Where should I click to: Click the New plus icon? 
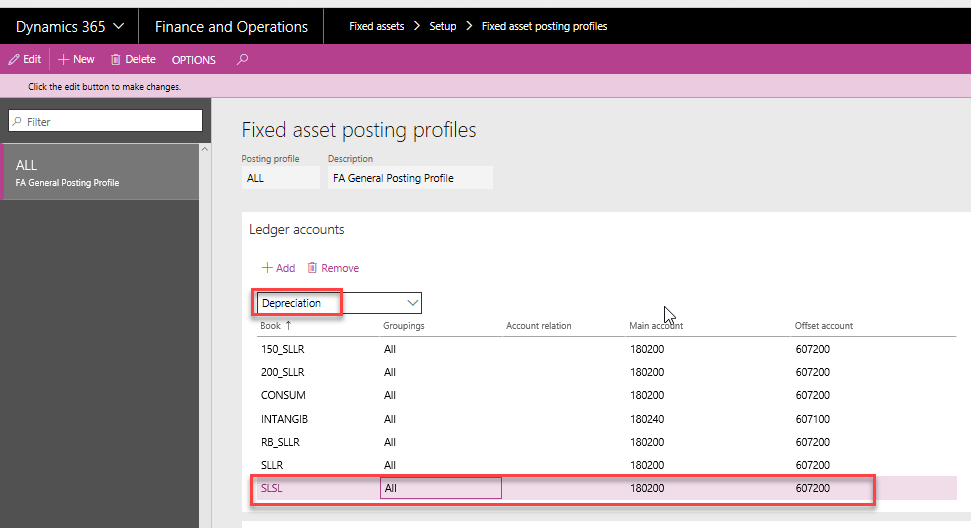click(64, 60)
